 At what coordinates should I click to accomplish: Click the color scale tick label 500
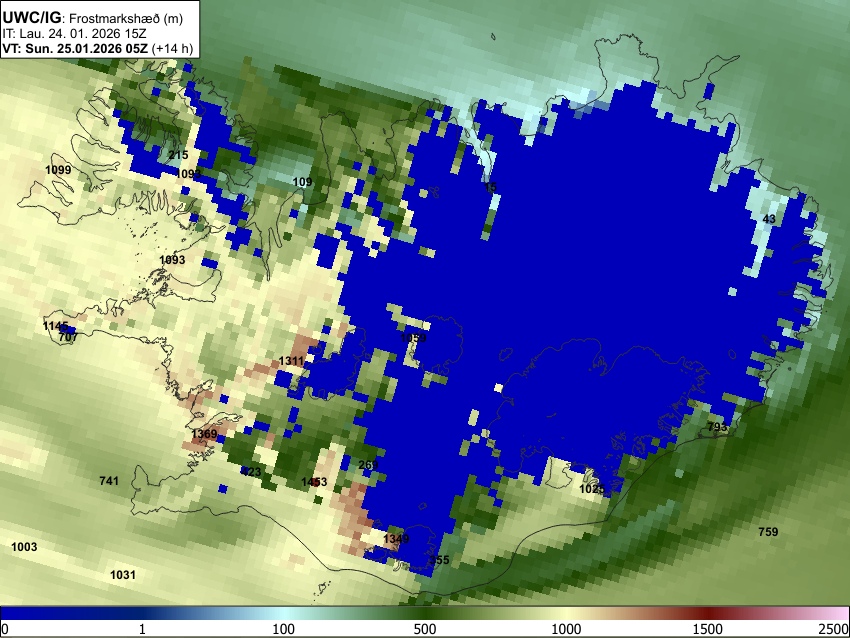click(x=424, y=629)
